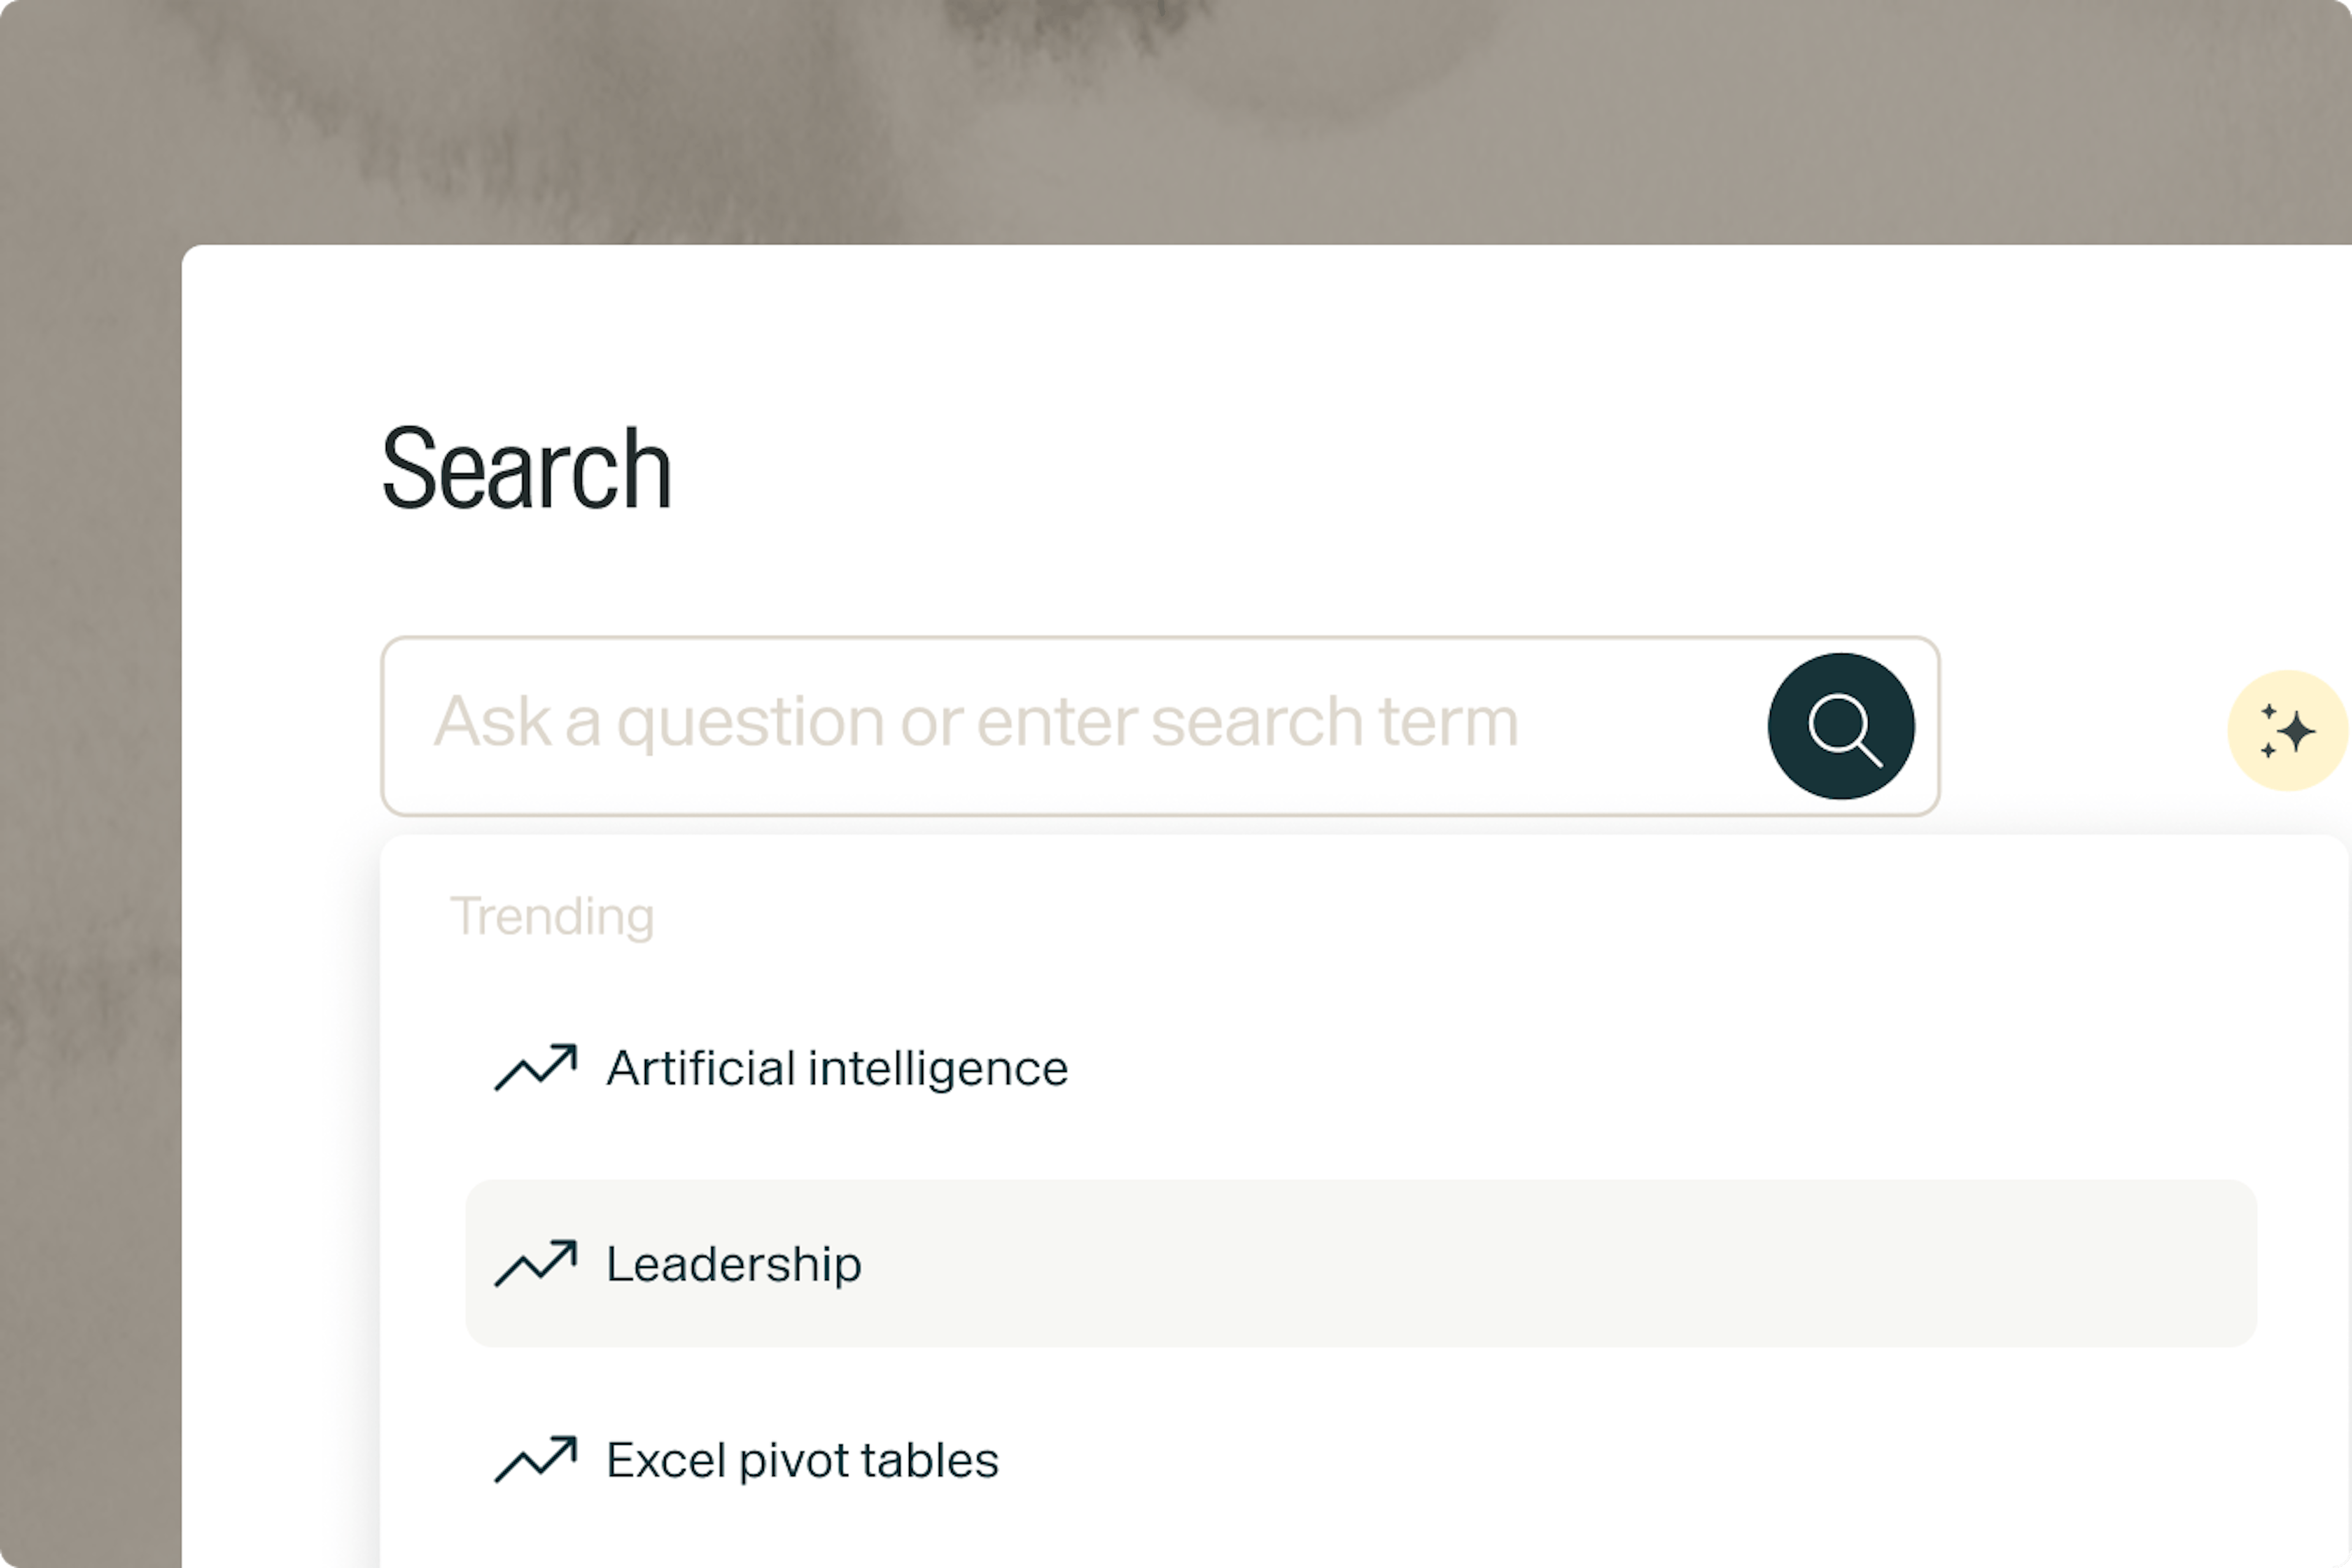This screenshot has width=2352, height=1568.
Task: Pick the Excel pivot tables suggestion
Action: pyautogui.click(x=1361, y=1460)
